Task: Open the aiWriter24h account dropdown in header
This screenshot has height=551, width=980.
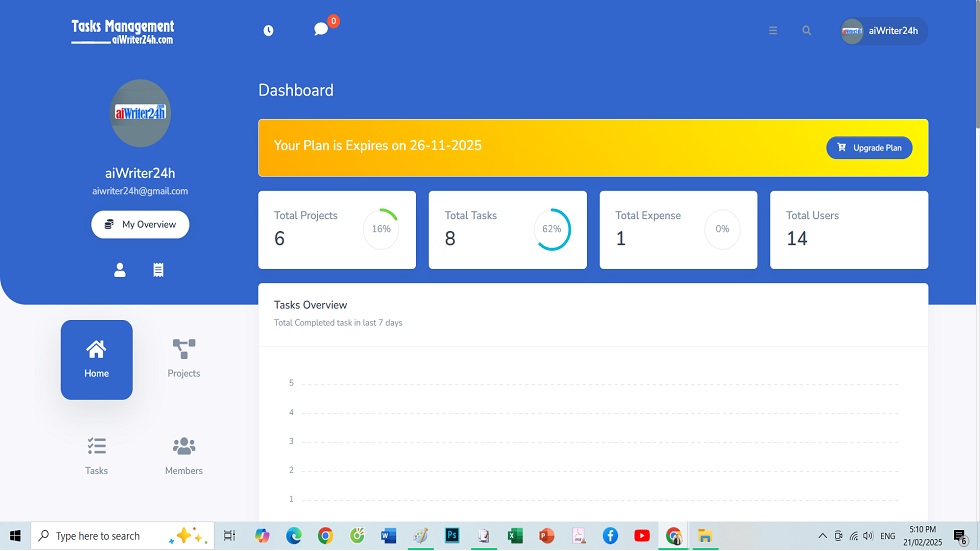Action: point(883,31)
